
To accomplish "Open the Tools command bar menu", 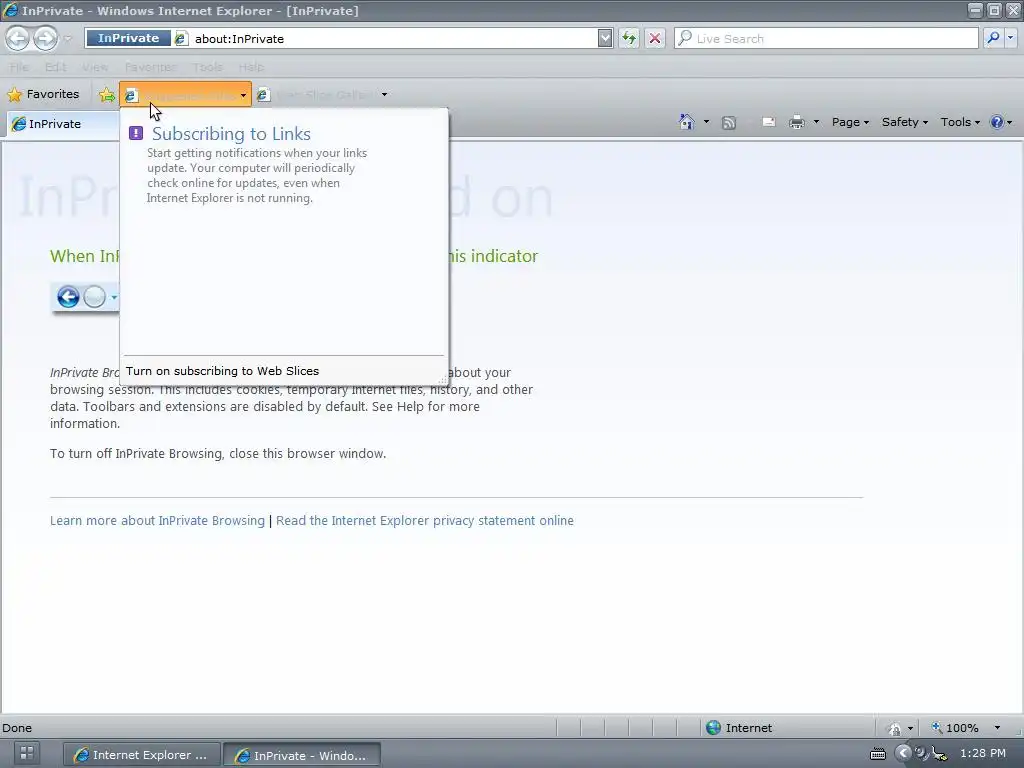I will tap(960, 122).
